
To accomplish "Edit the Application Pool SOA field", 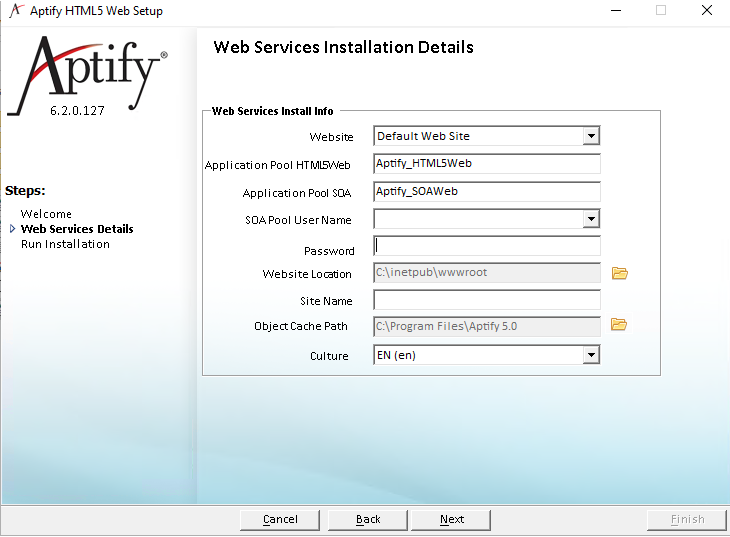I will (487, 191).
